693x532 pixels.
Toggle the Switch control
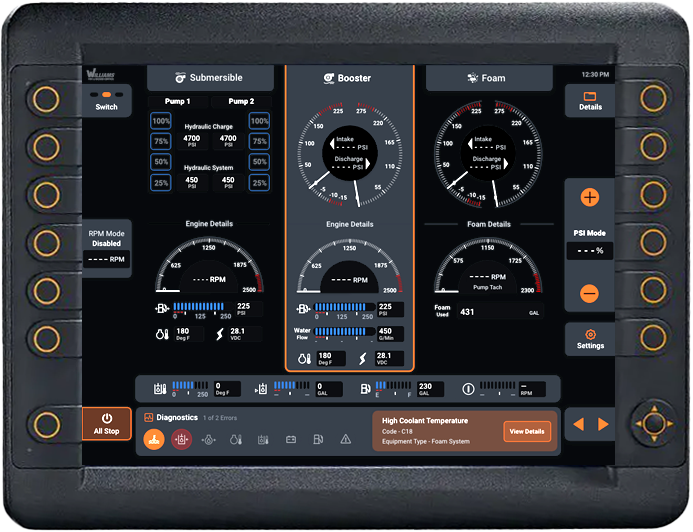click(106, 99)
